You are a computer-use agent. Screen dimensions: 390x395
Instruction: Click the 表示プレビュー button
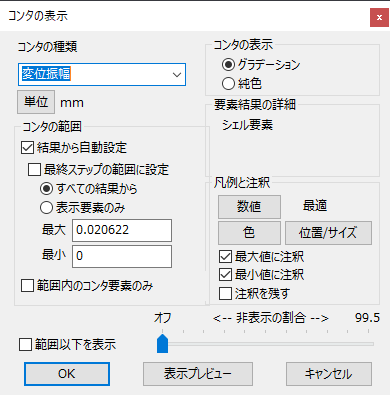[198, 374]
